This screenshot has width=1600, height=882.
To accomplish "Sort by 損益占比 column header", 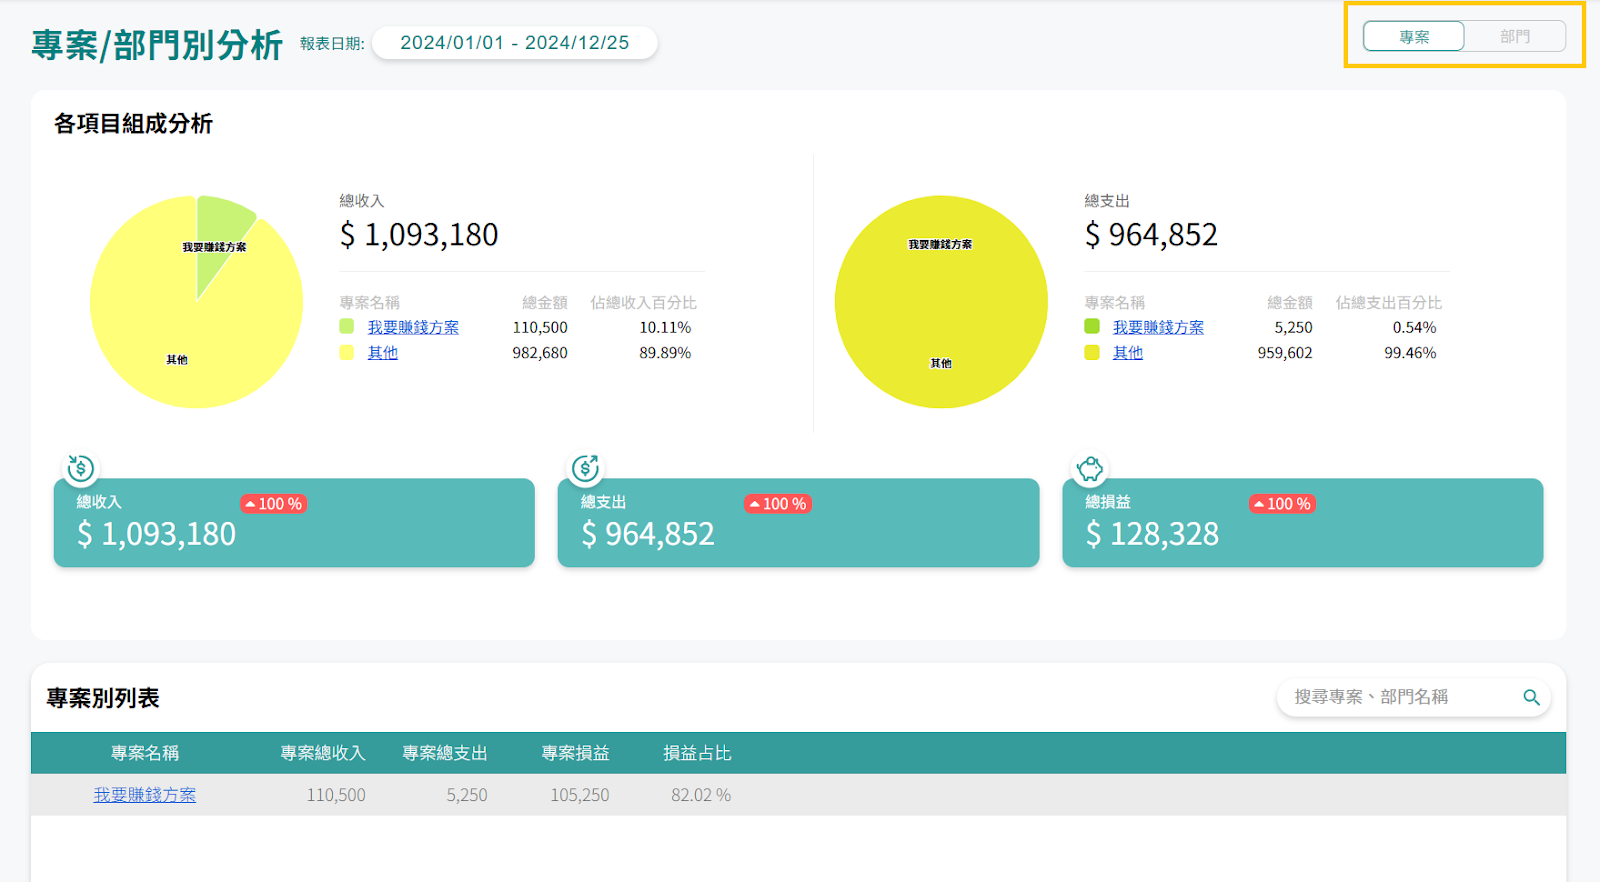I will pos(697,753).
